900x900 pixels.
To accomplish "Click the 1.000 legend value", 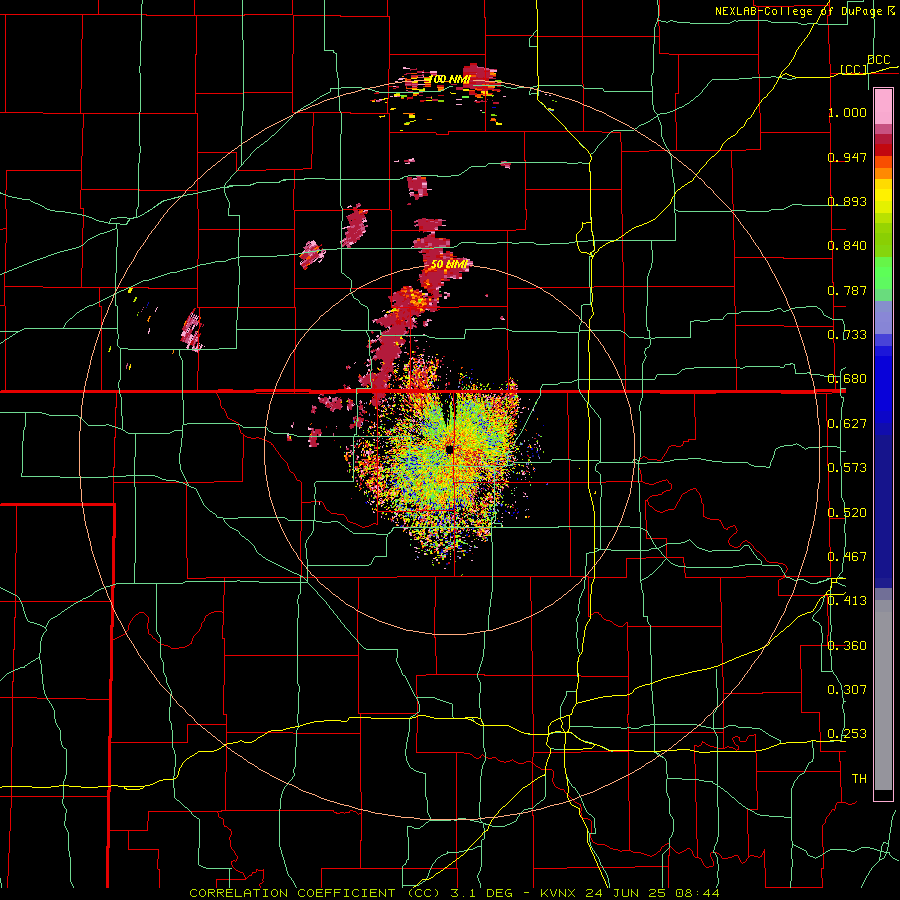I will point(847,112).
